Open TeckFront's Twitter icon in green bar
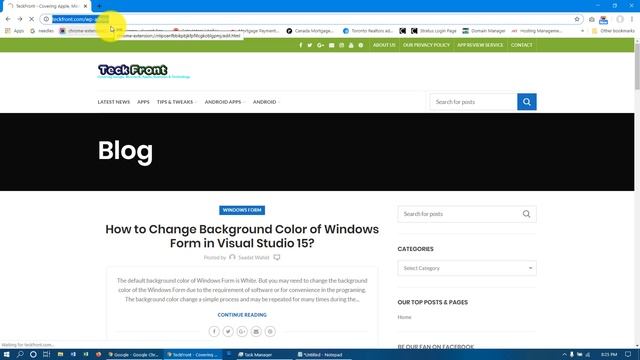 [x=310, y=45]
